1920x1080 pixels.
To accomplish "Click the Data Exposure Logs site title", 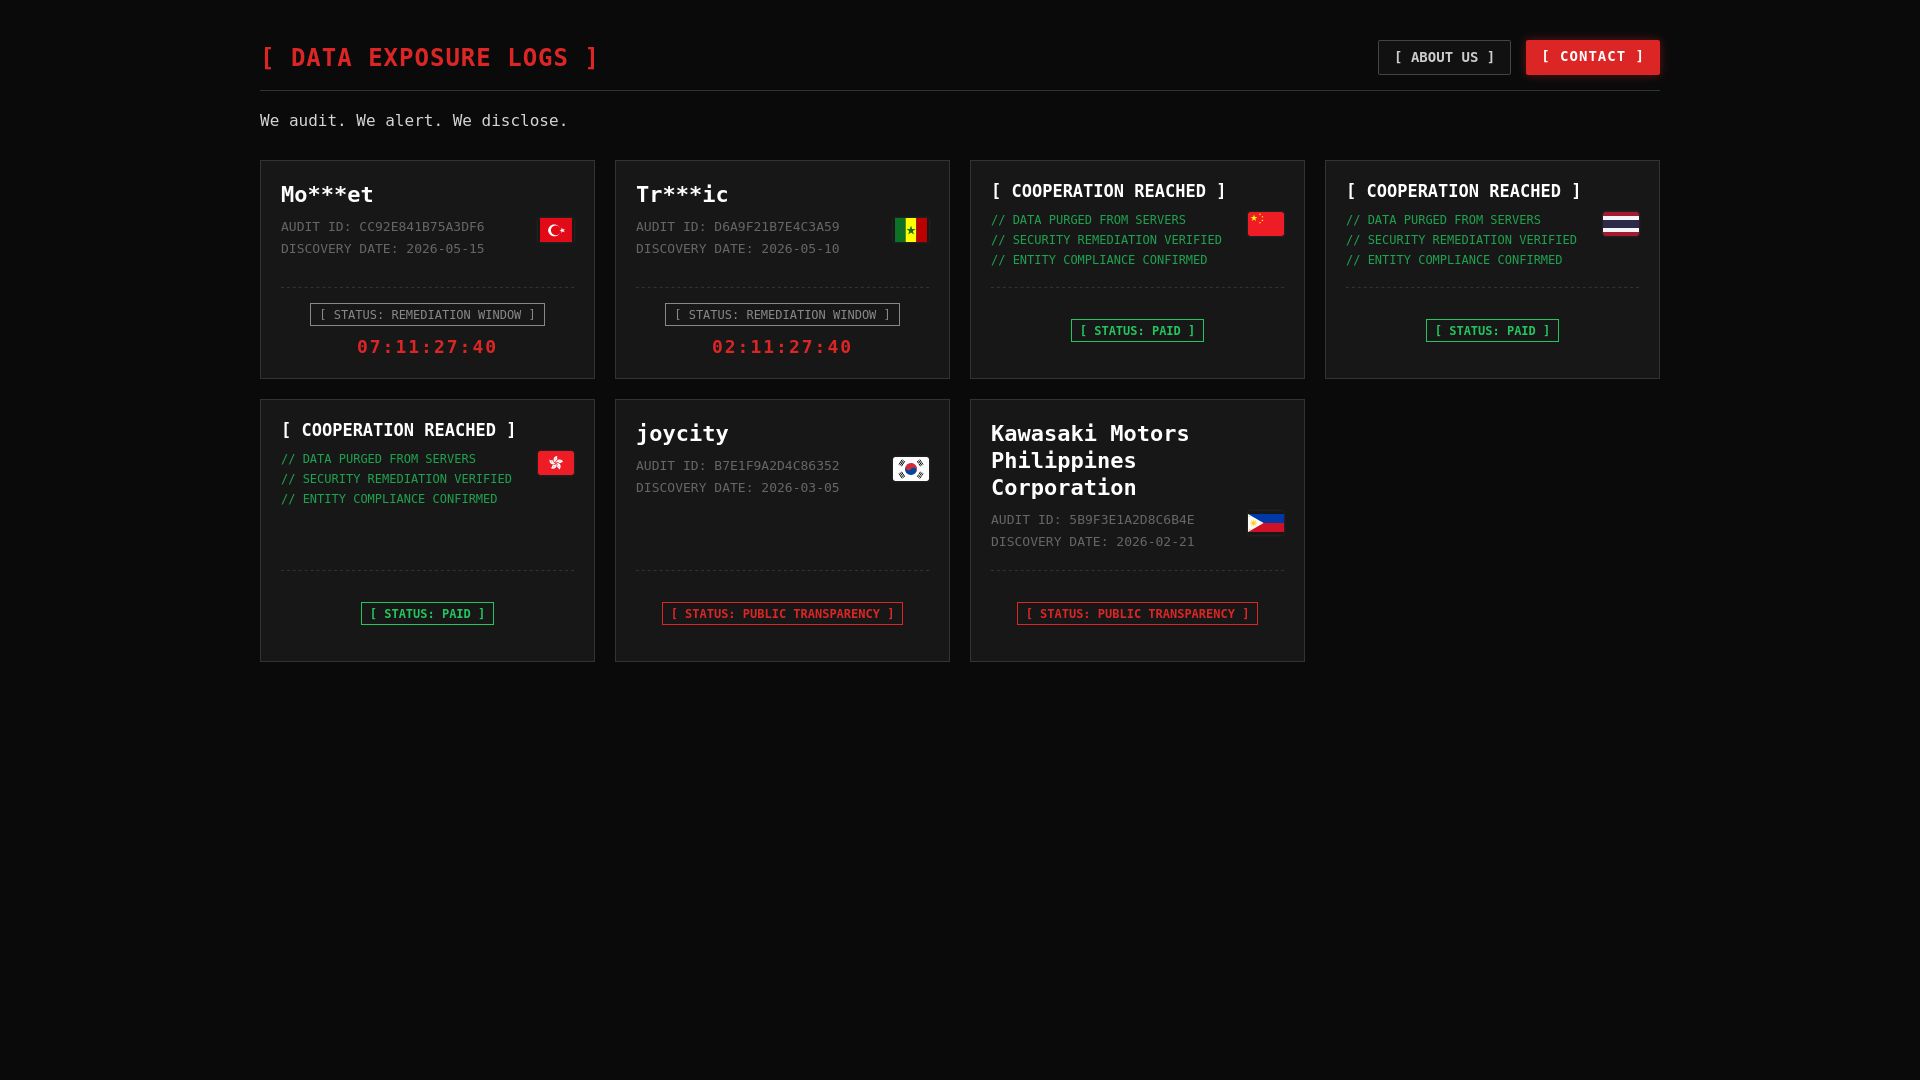I will pos(429,58).
